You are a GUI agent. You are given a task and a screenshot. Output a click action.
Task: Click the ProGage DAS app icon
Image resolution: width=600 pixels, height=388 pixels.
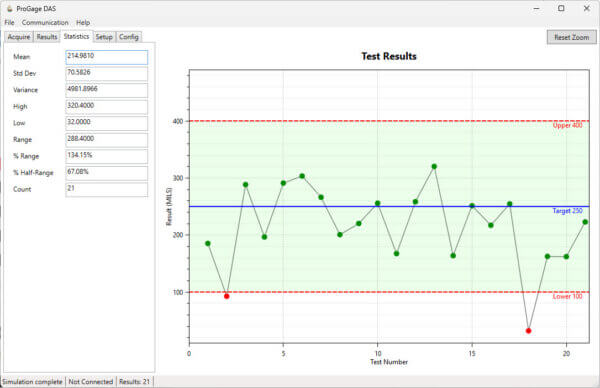click(10, 8)
